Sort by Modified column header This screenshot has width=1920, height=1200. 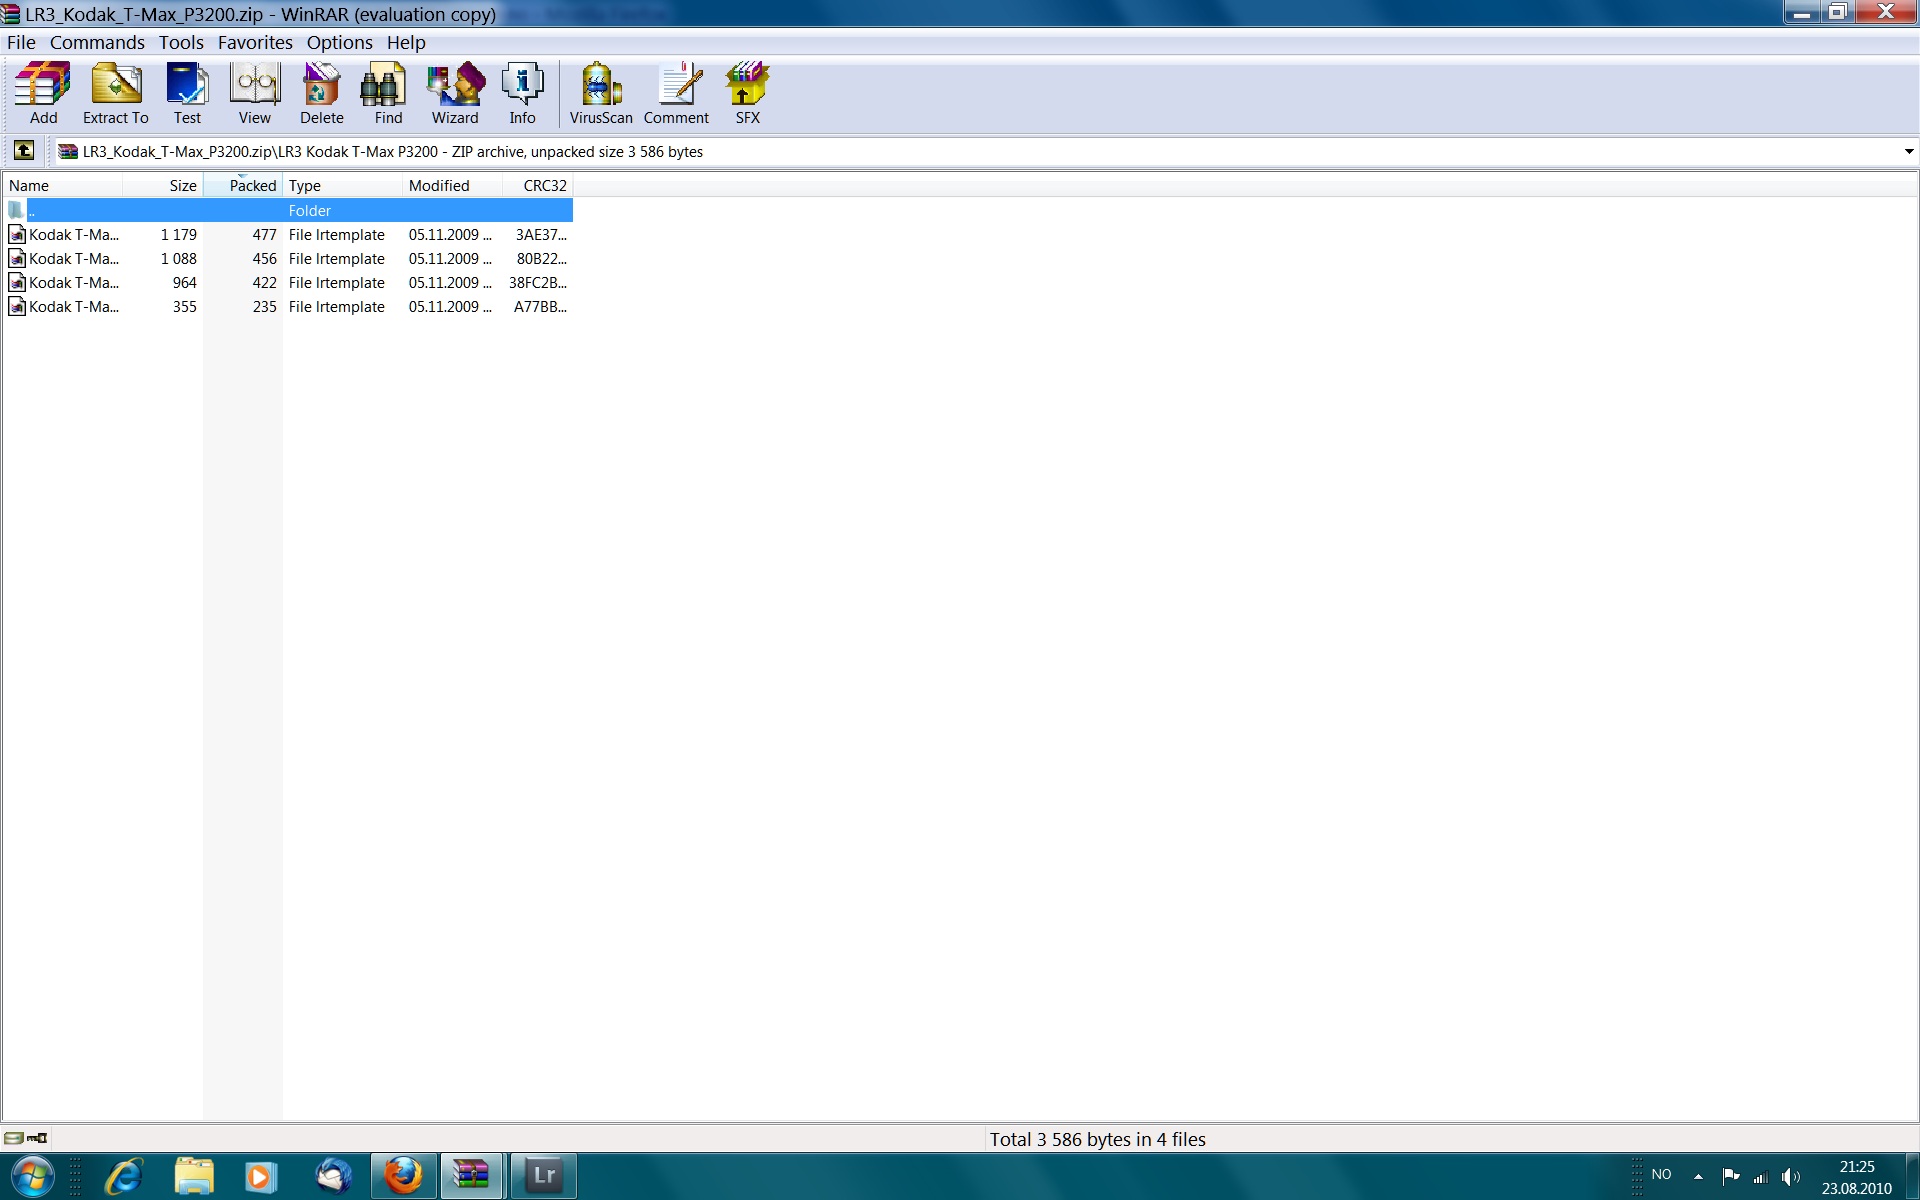click(x=452, y=185)
